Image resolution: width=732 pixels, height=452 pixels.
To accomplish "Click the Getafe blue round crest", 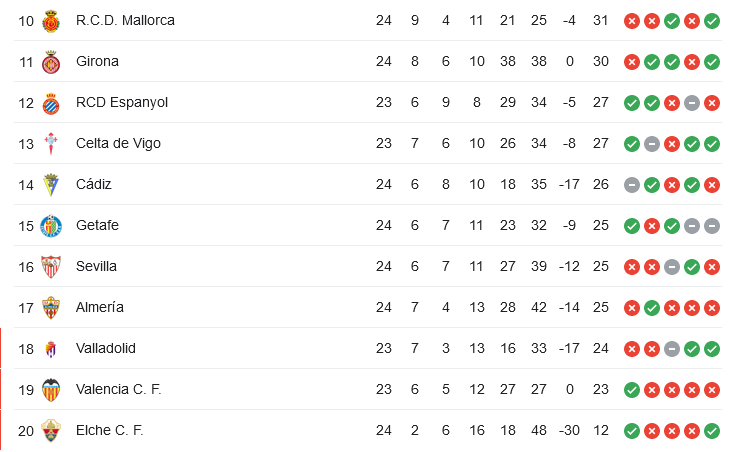I will 51,226.
